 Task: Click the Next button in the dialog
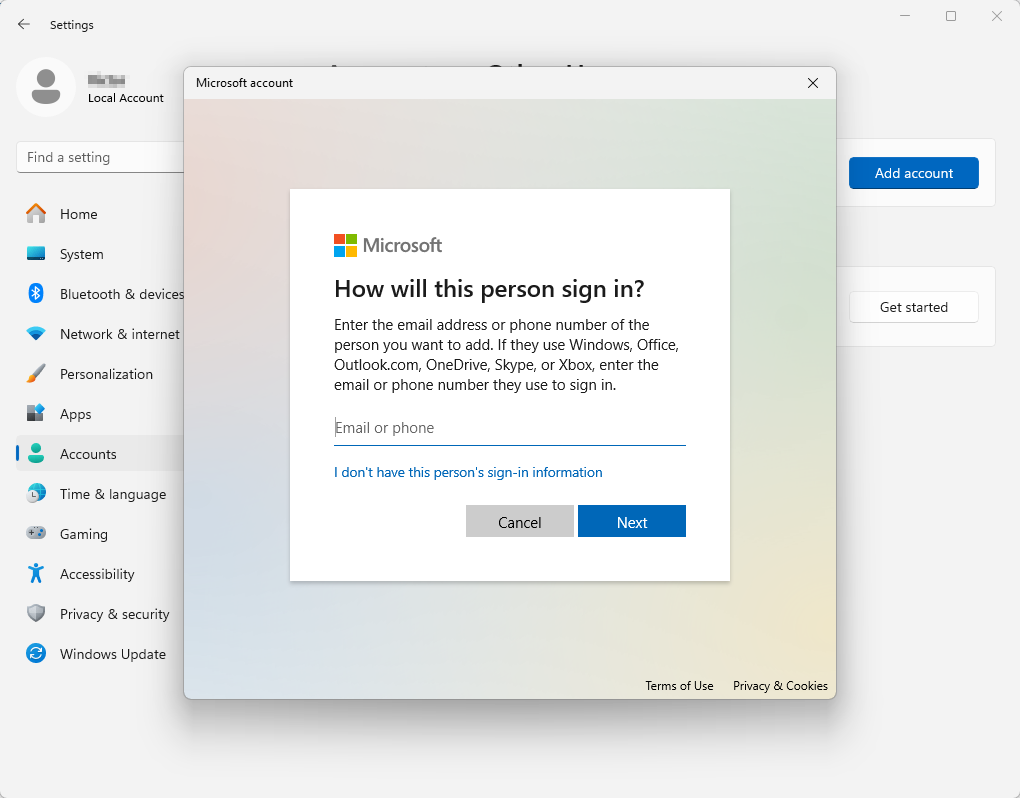pyautogui.click(x=631, y=521)
